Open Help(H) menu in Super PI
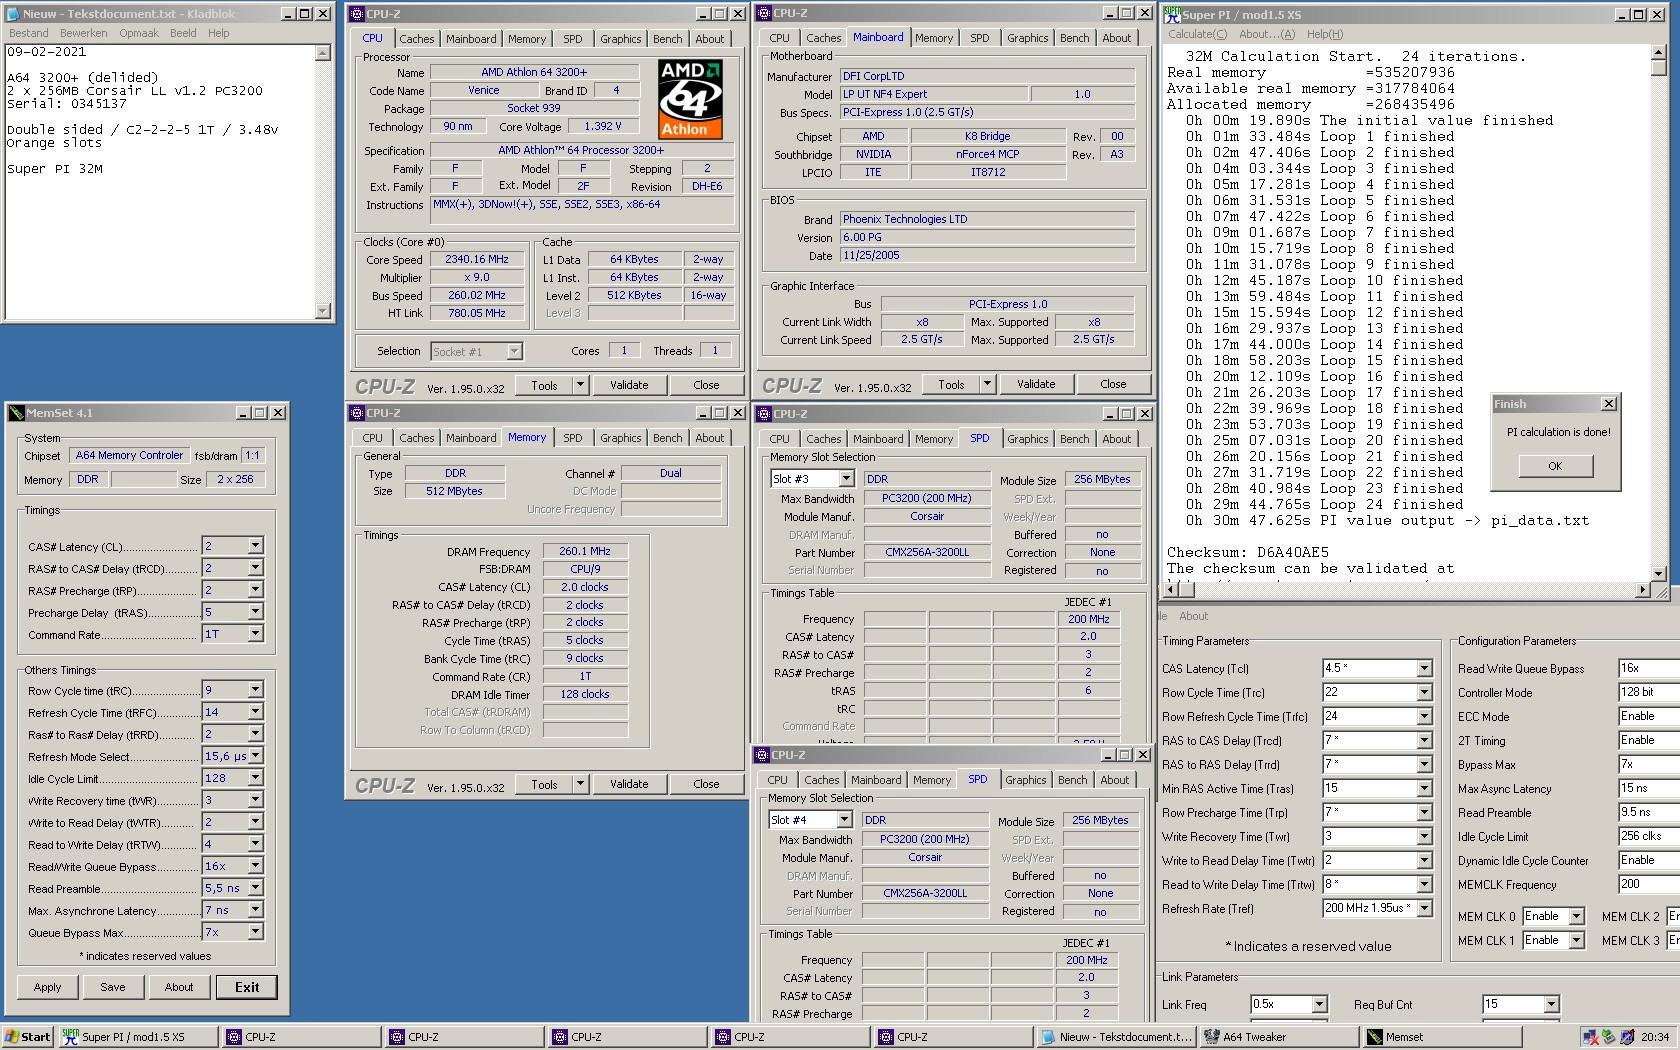The image size is (1680, 1050). [1325, 34]
